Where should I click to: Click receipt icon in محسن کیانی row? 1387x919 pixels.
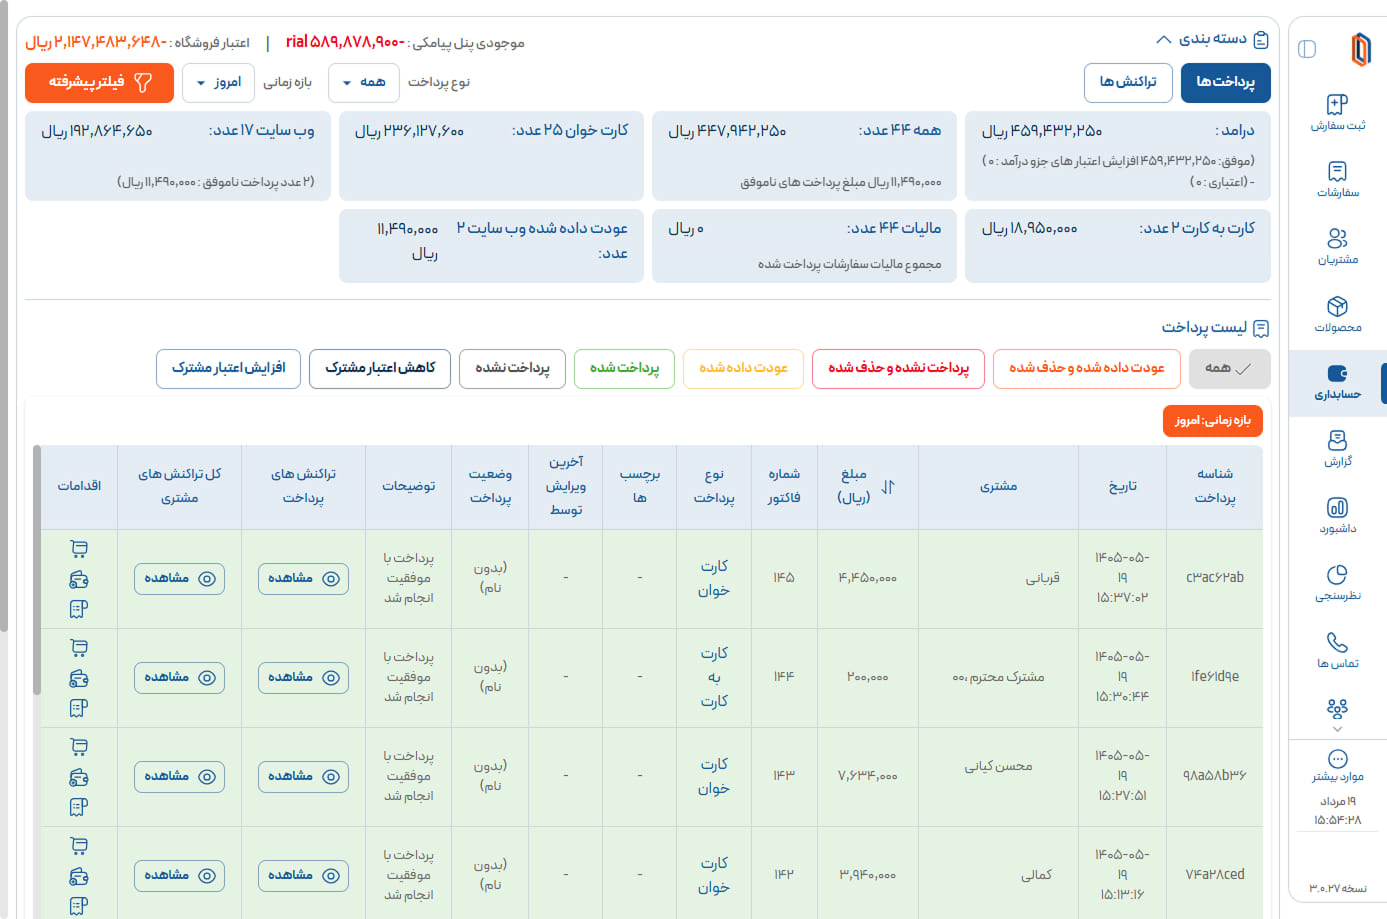coord(79,807)
